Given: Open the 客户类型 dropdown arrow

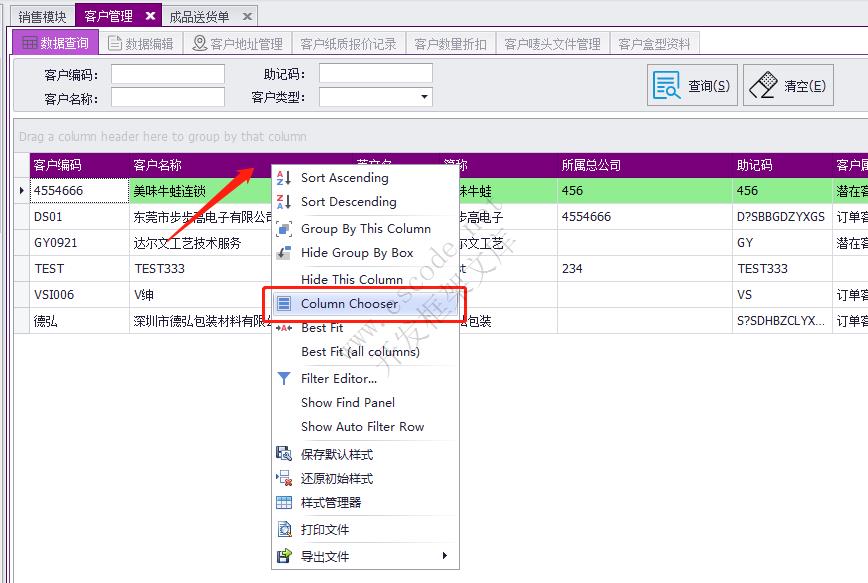Looking at the screenshot, I should pyautogui.click(x=424, y=96).
